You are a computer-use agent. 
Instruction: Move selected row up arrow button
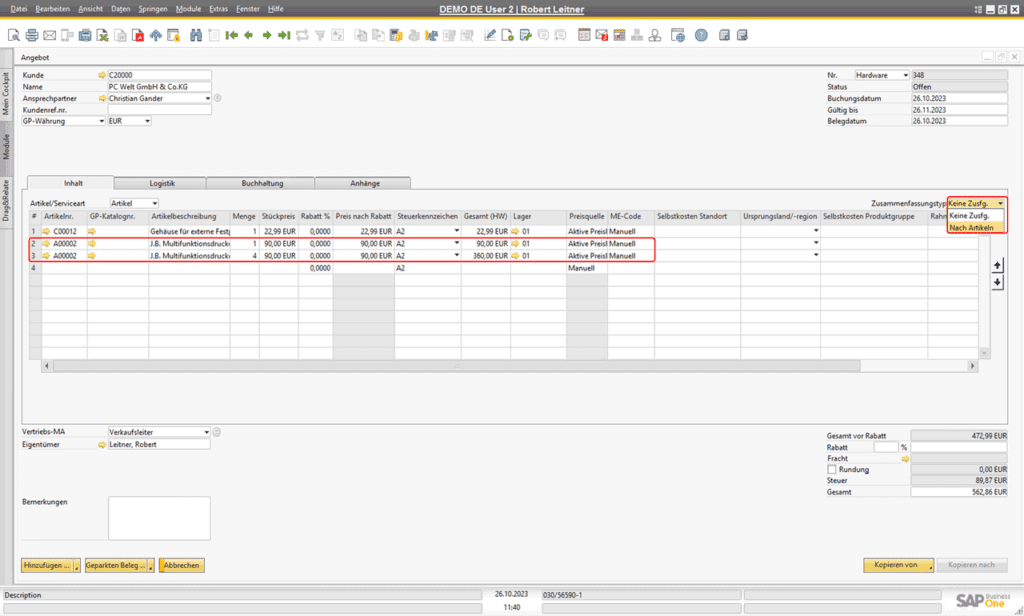click(997, 265)
